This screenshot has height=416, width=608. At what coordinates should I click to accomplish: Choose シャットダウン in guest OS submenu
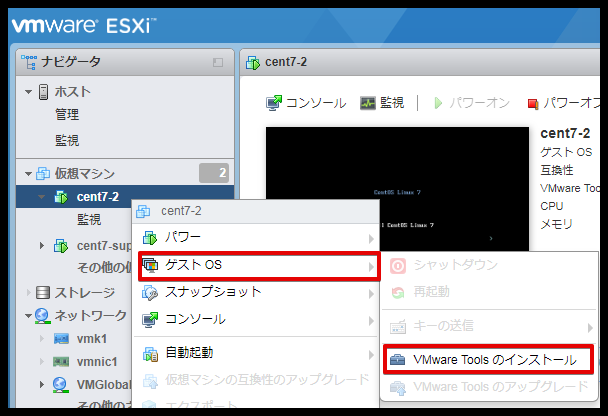click(x=489, y=266)
